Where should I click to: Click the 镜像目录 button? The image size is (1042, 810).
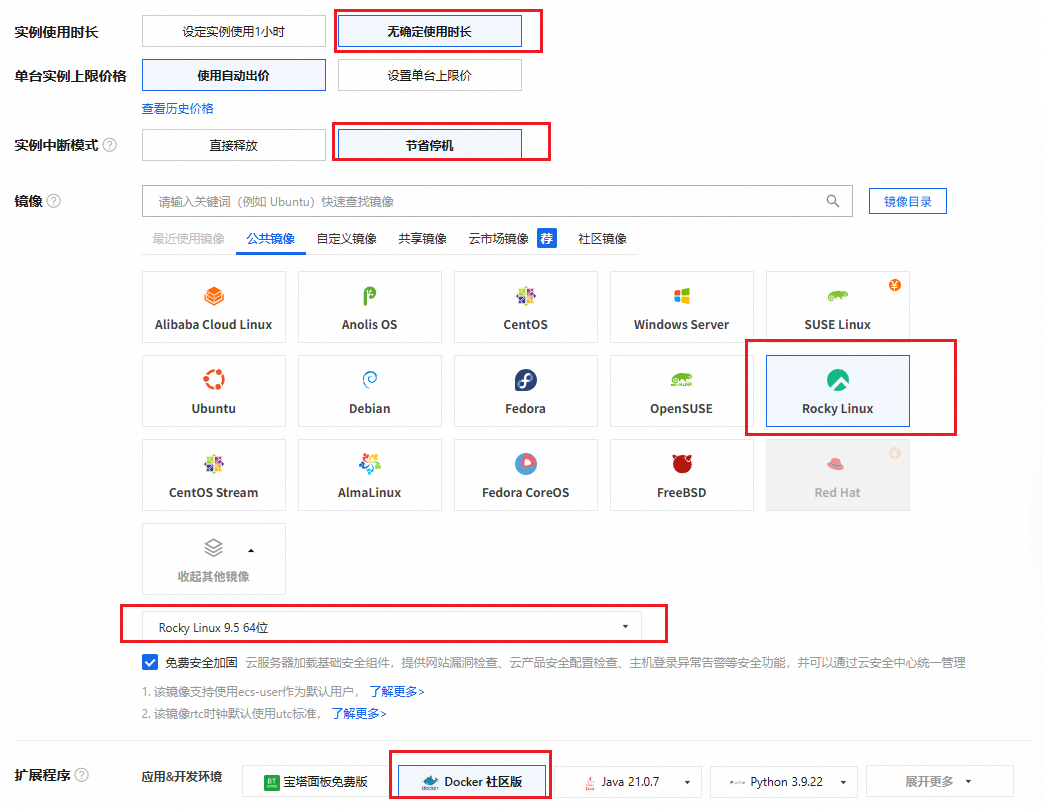coord(907,201)
